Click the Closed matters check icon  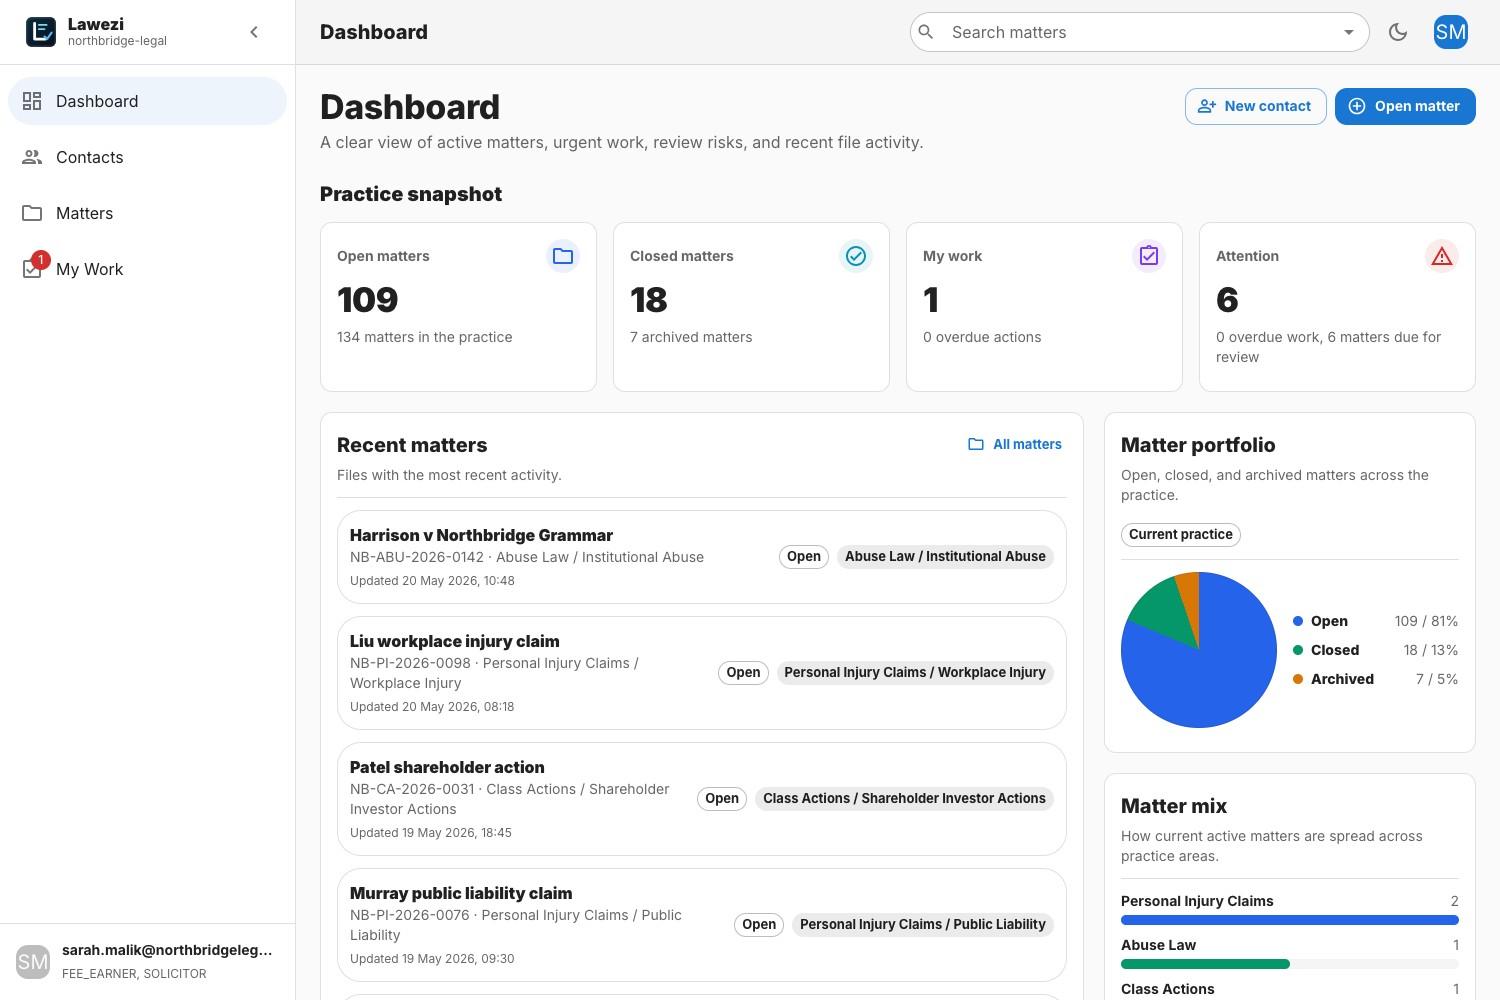click(856, 256)
